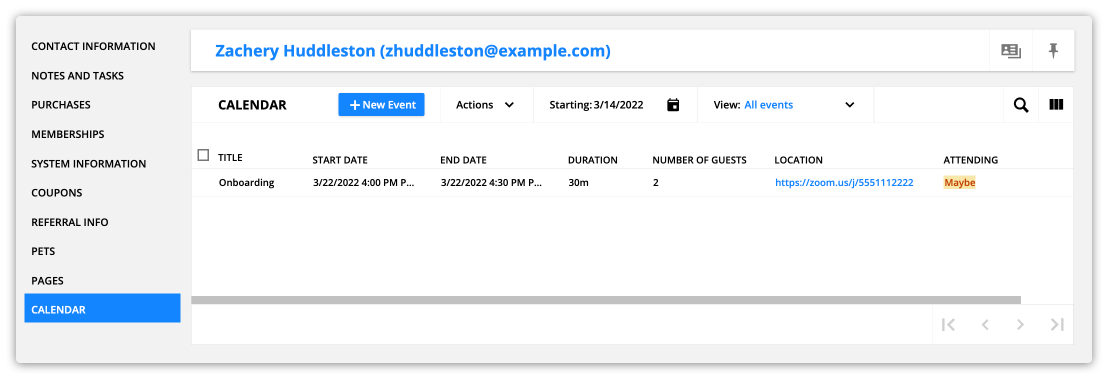Switch to Purchases section
The height and width of the screenshot is (379, 1108).
(61, 105)
